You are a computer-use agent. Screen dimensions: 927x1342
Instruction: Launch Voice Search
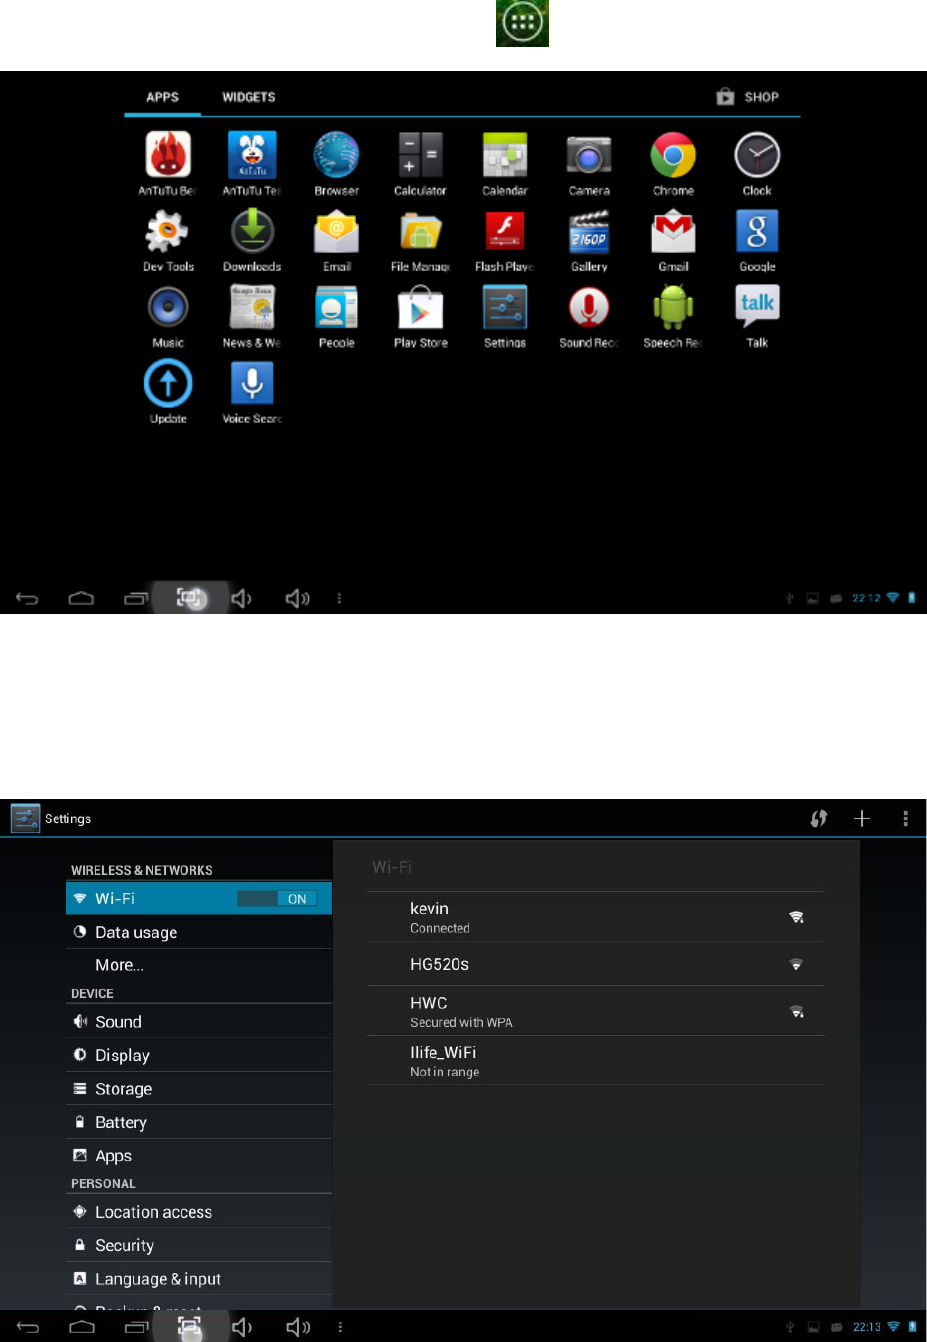tap(252, 391)
